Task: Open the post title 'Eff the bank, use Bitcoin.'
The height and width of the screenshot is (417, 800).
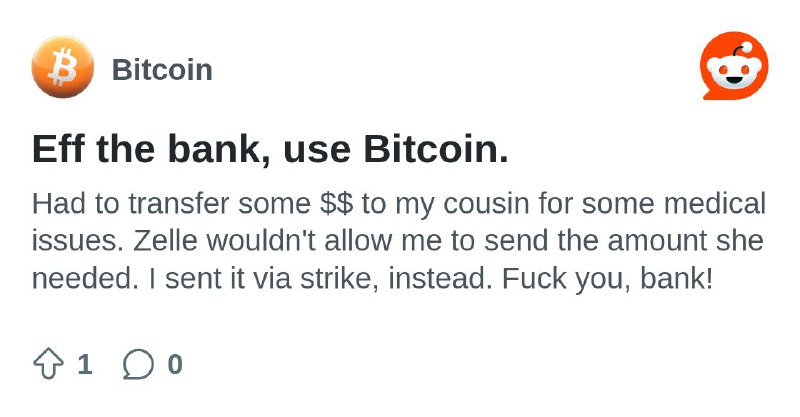Action: (270, 149)
